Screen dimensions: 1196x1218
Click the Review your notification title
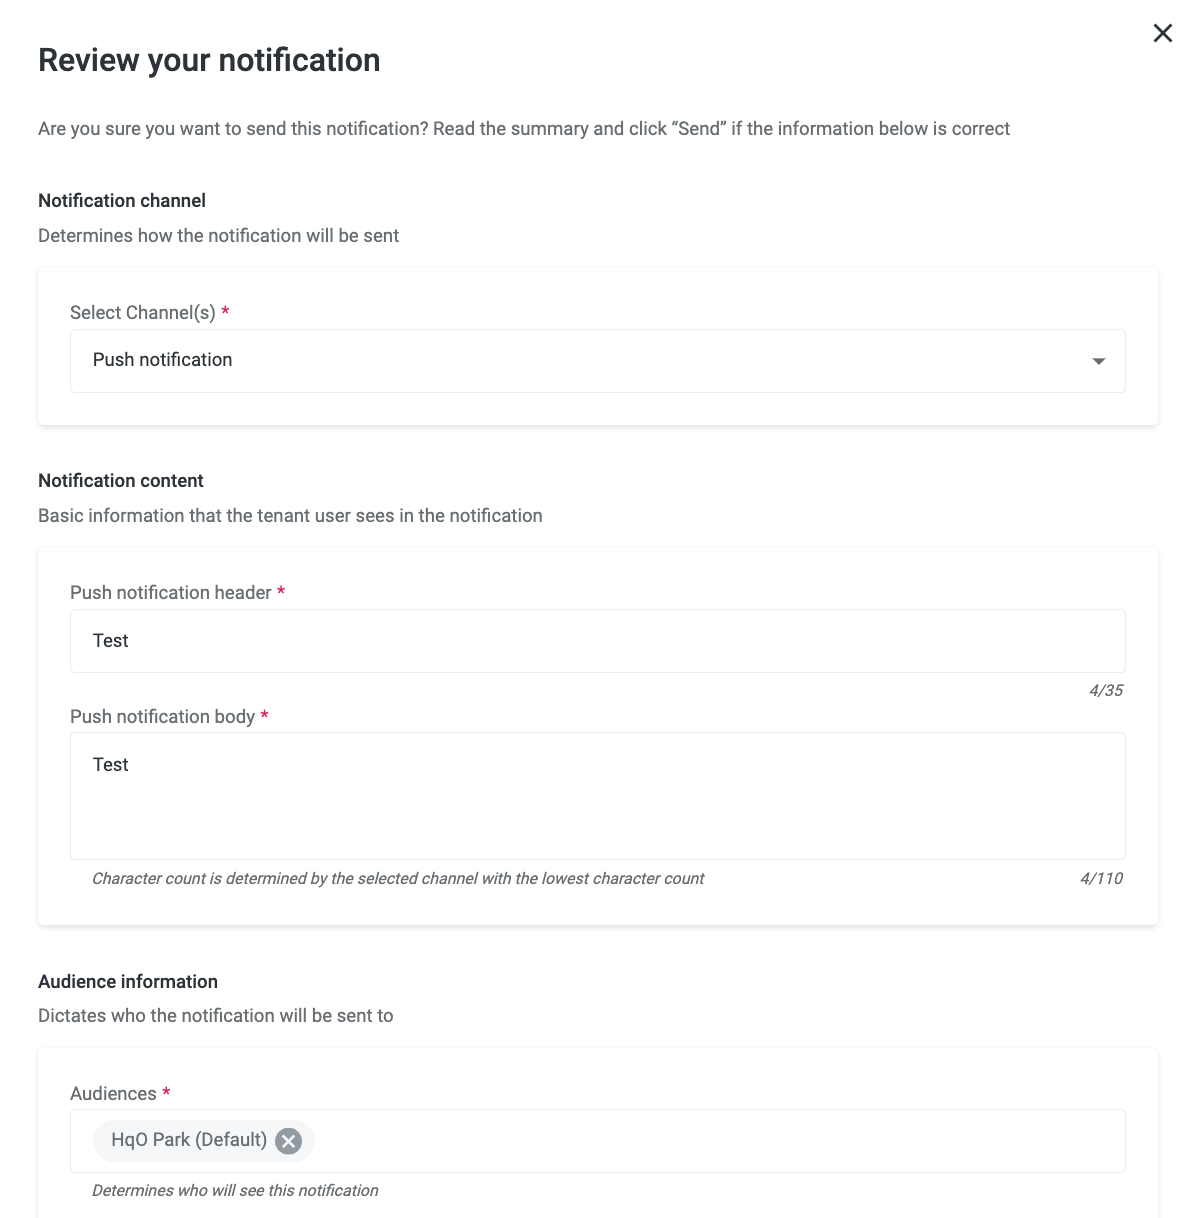pos(209,60)
